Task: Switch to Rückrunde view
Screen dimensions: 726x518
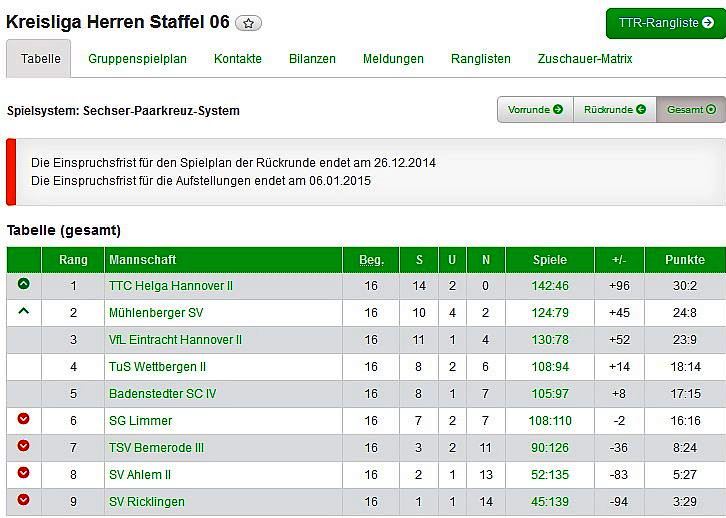Action: click(614, 109)
